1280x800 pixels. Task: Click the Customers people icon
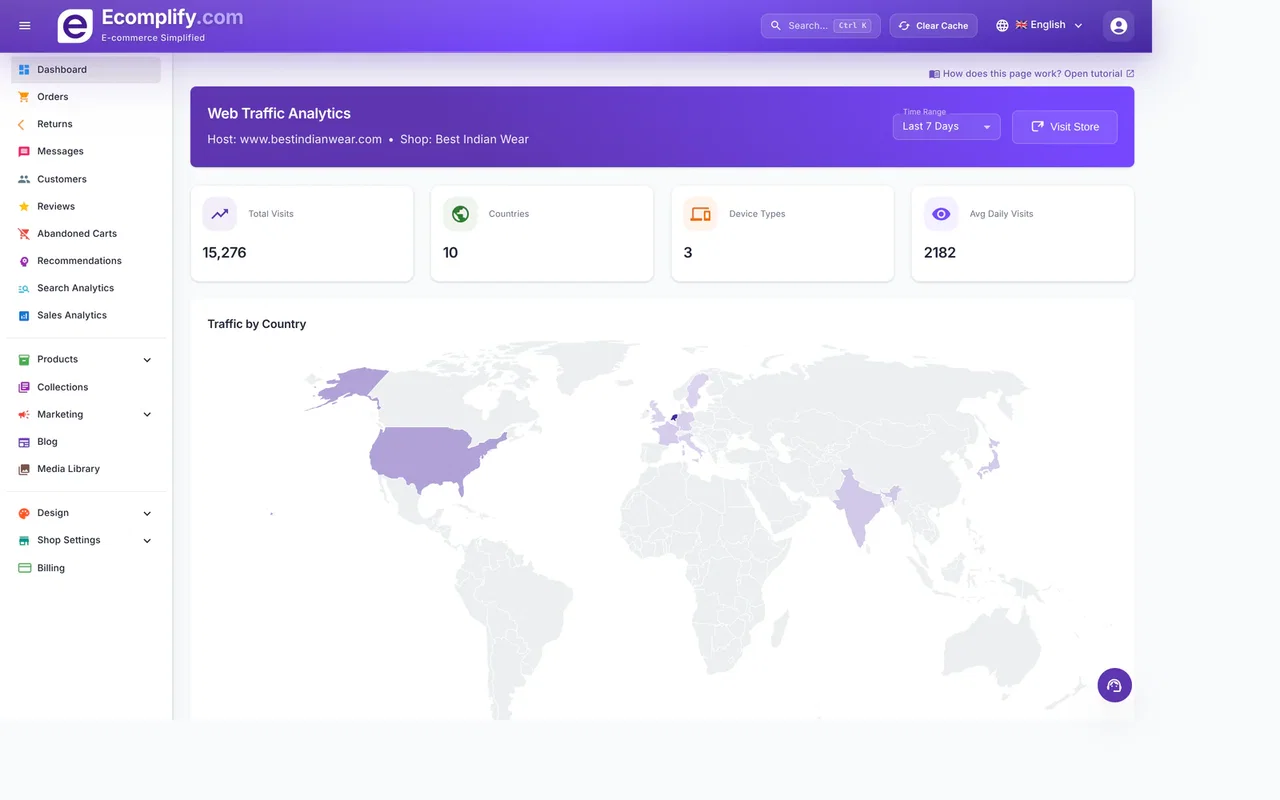[24, 179]
